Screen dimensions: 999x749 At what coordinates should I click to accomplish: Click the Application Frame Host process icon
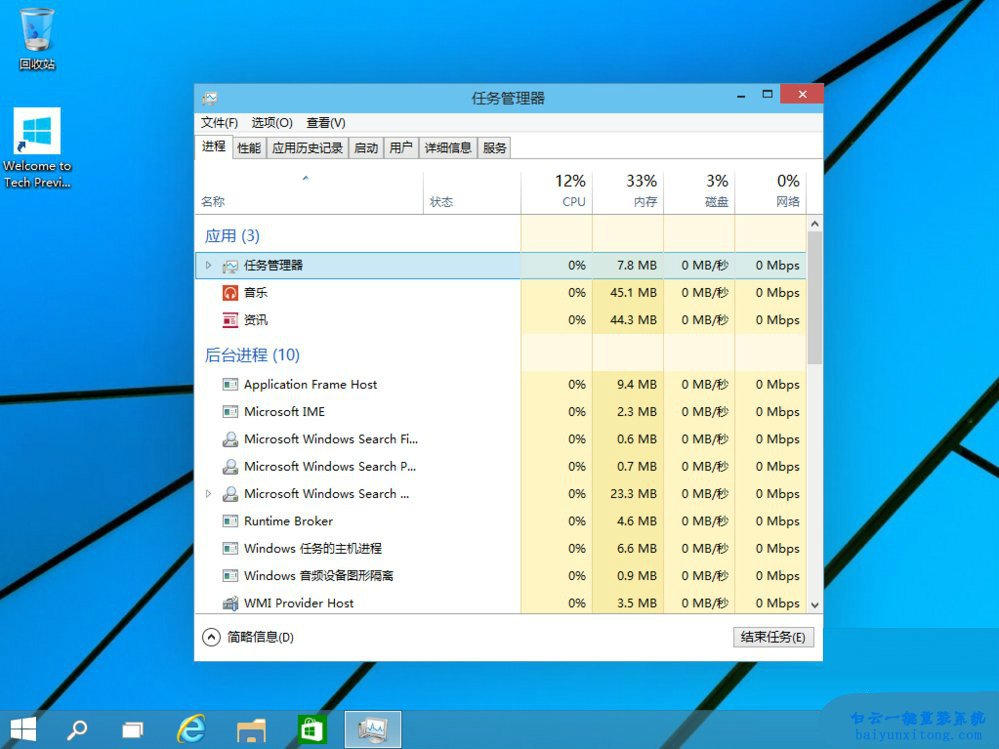[228, 384]
